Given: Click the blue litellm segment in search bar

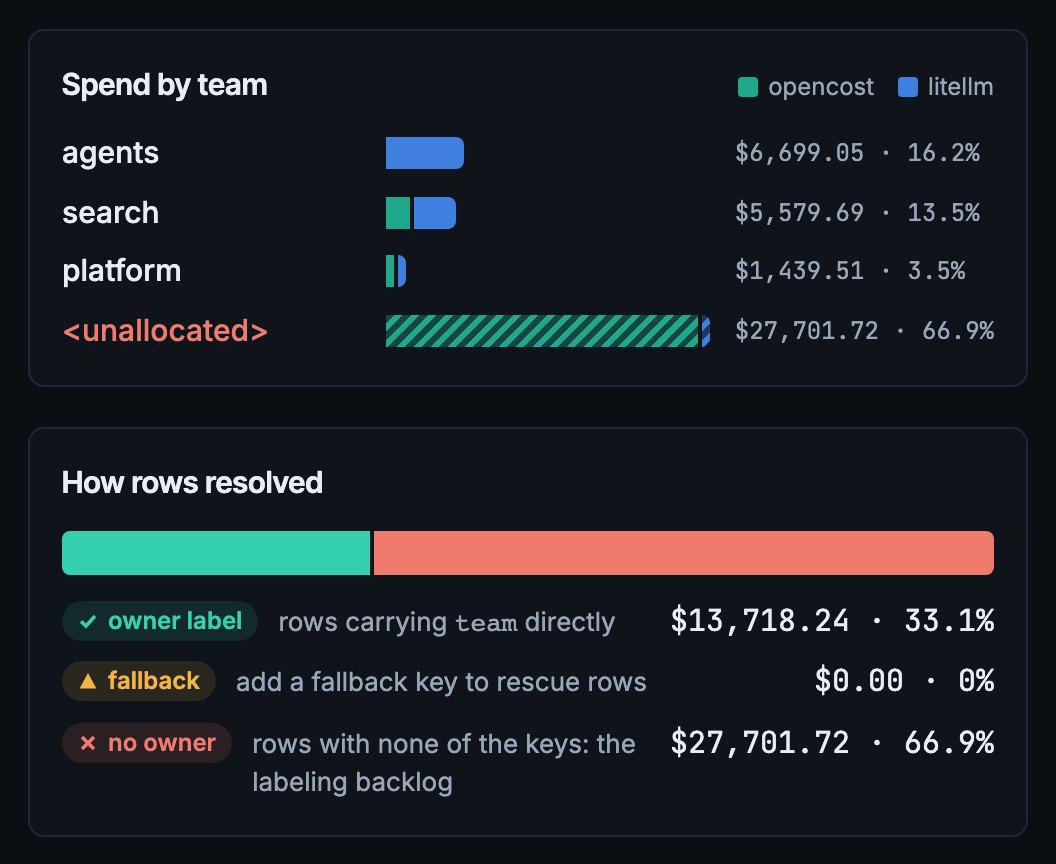Looking at the screenshot, I should click(x=434, y=213).
